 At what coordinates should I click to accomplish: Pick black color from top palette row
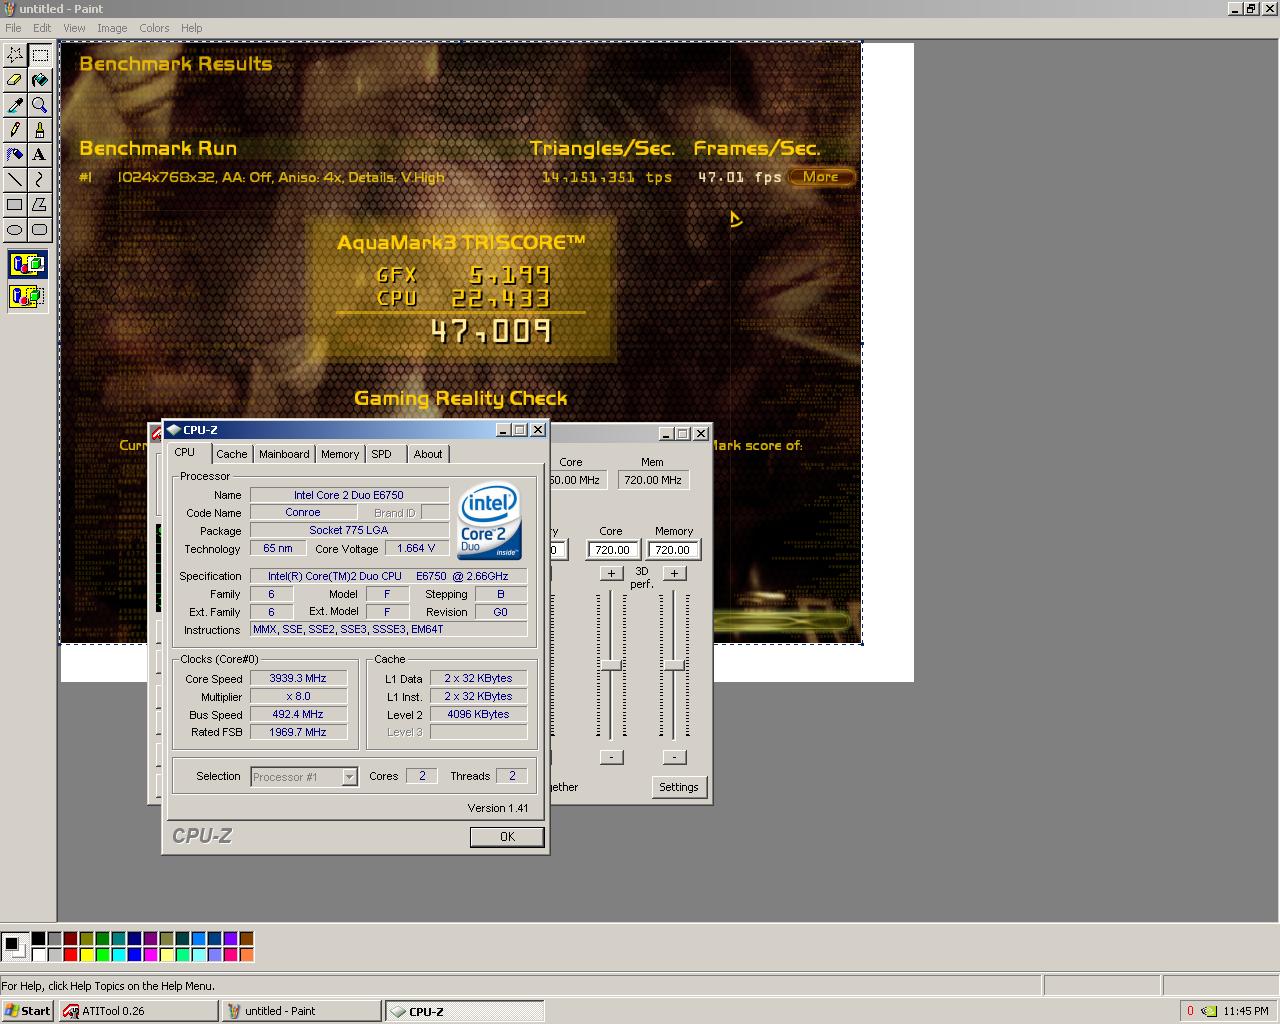pos(38,938)
